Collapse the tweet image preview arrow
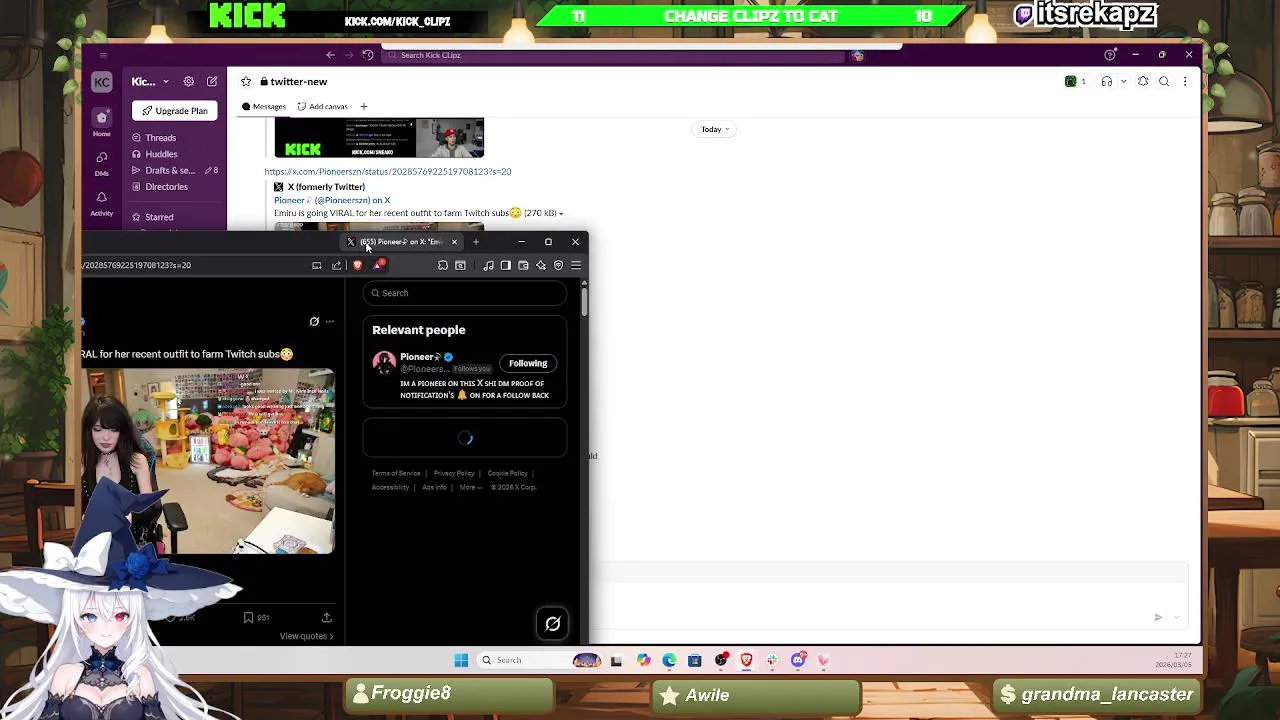The width and height of the screenshot is (1280, 720). [x=561, y=214]
